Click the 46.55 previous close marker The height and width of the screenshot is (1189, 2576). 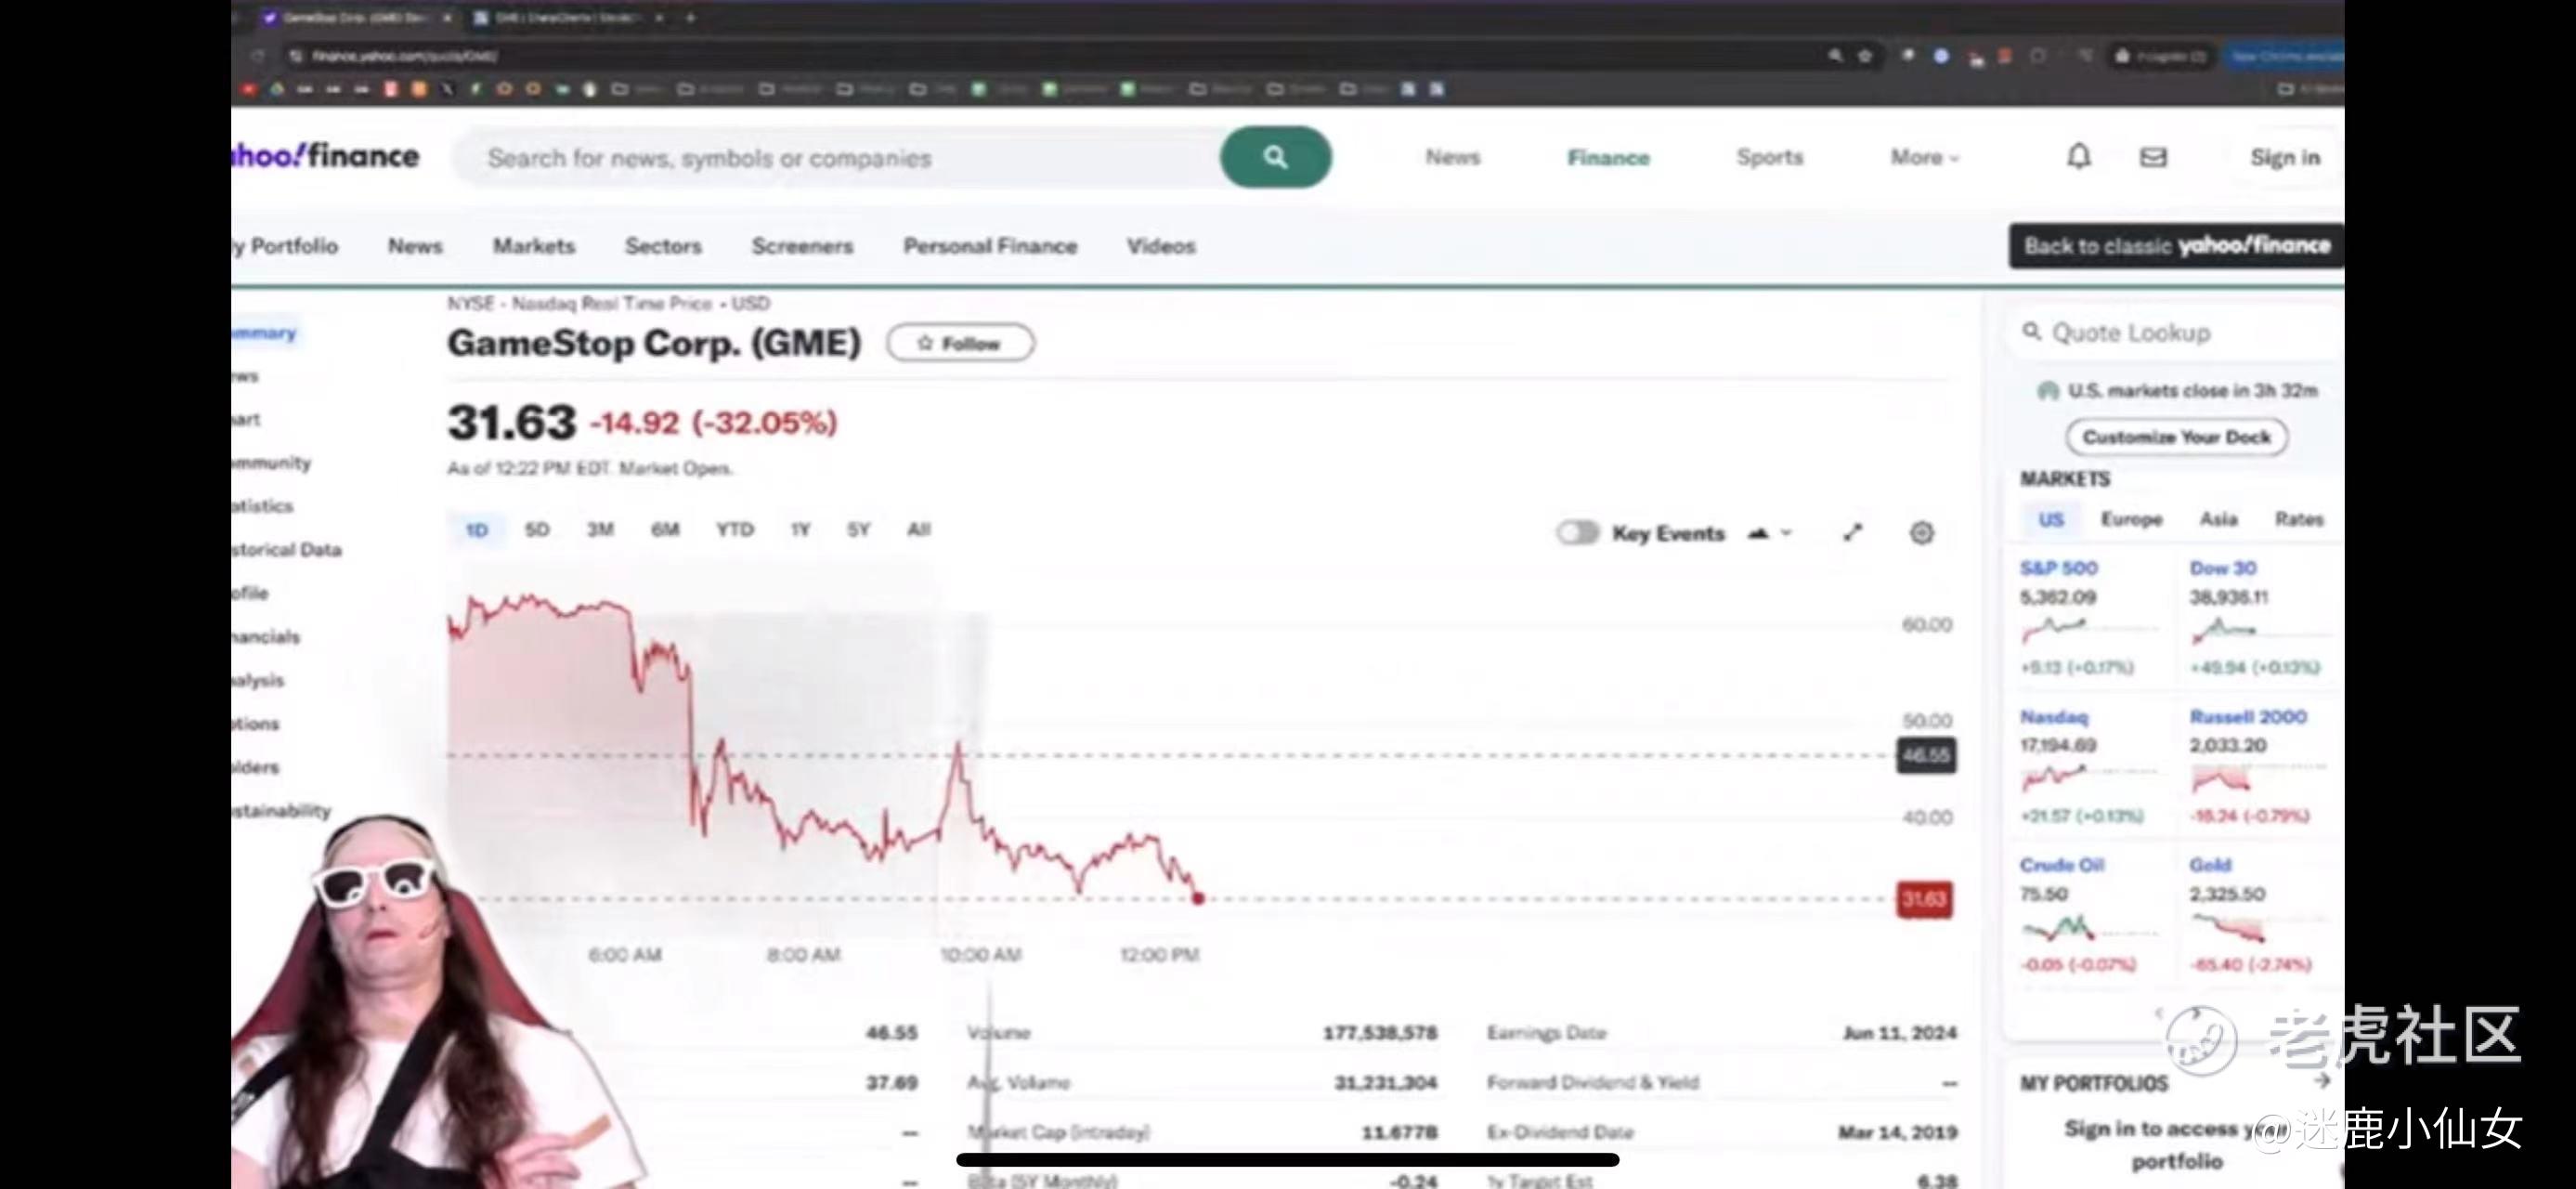coord(1926,755)
